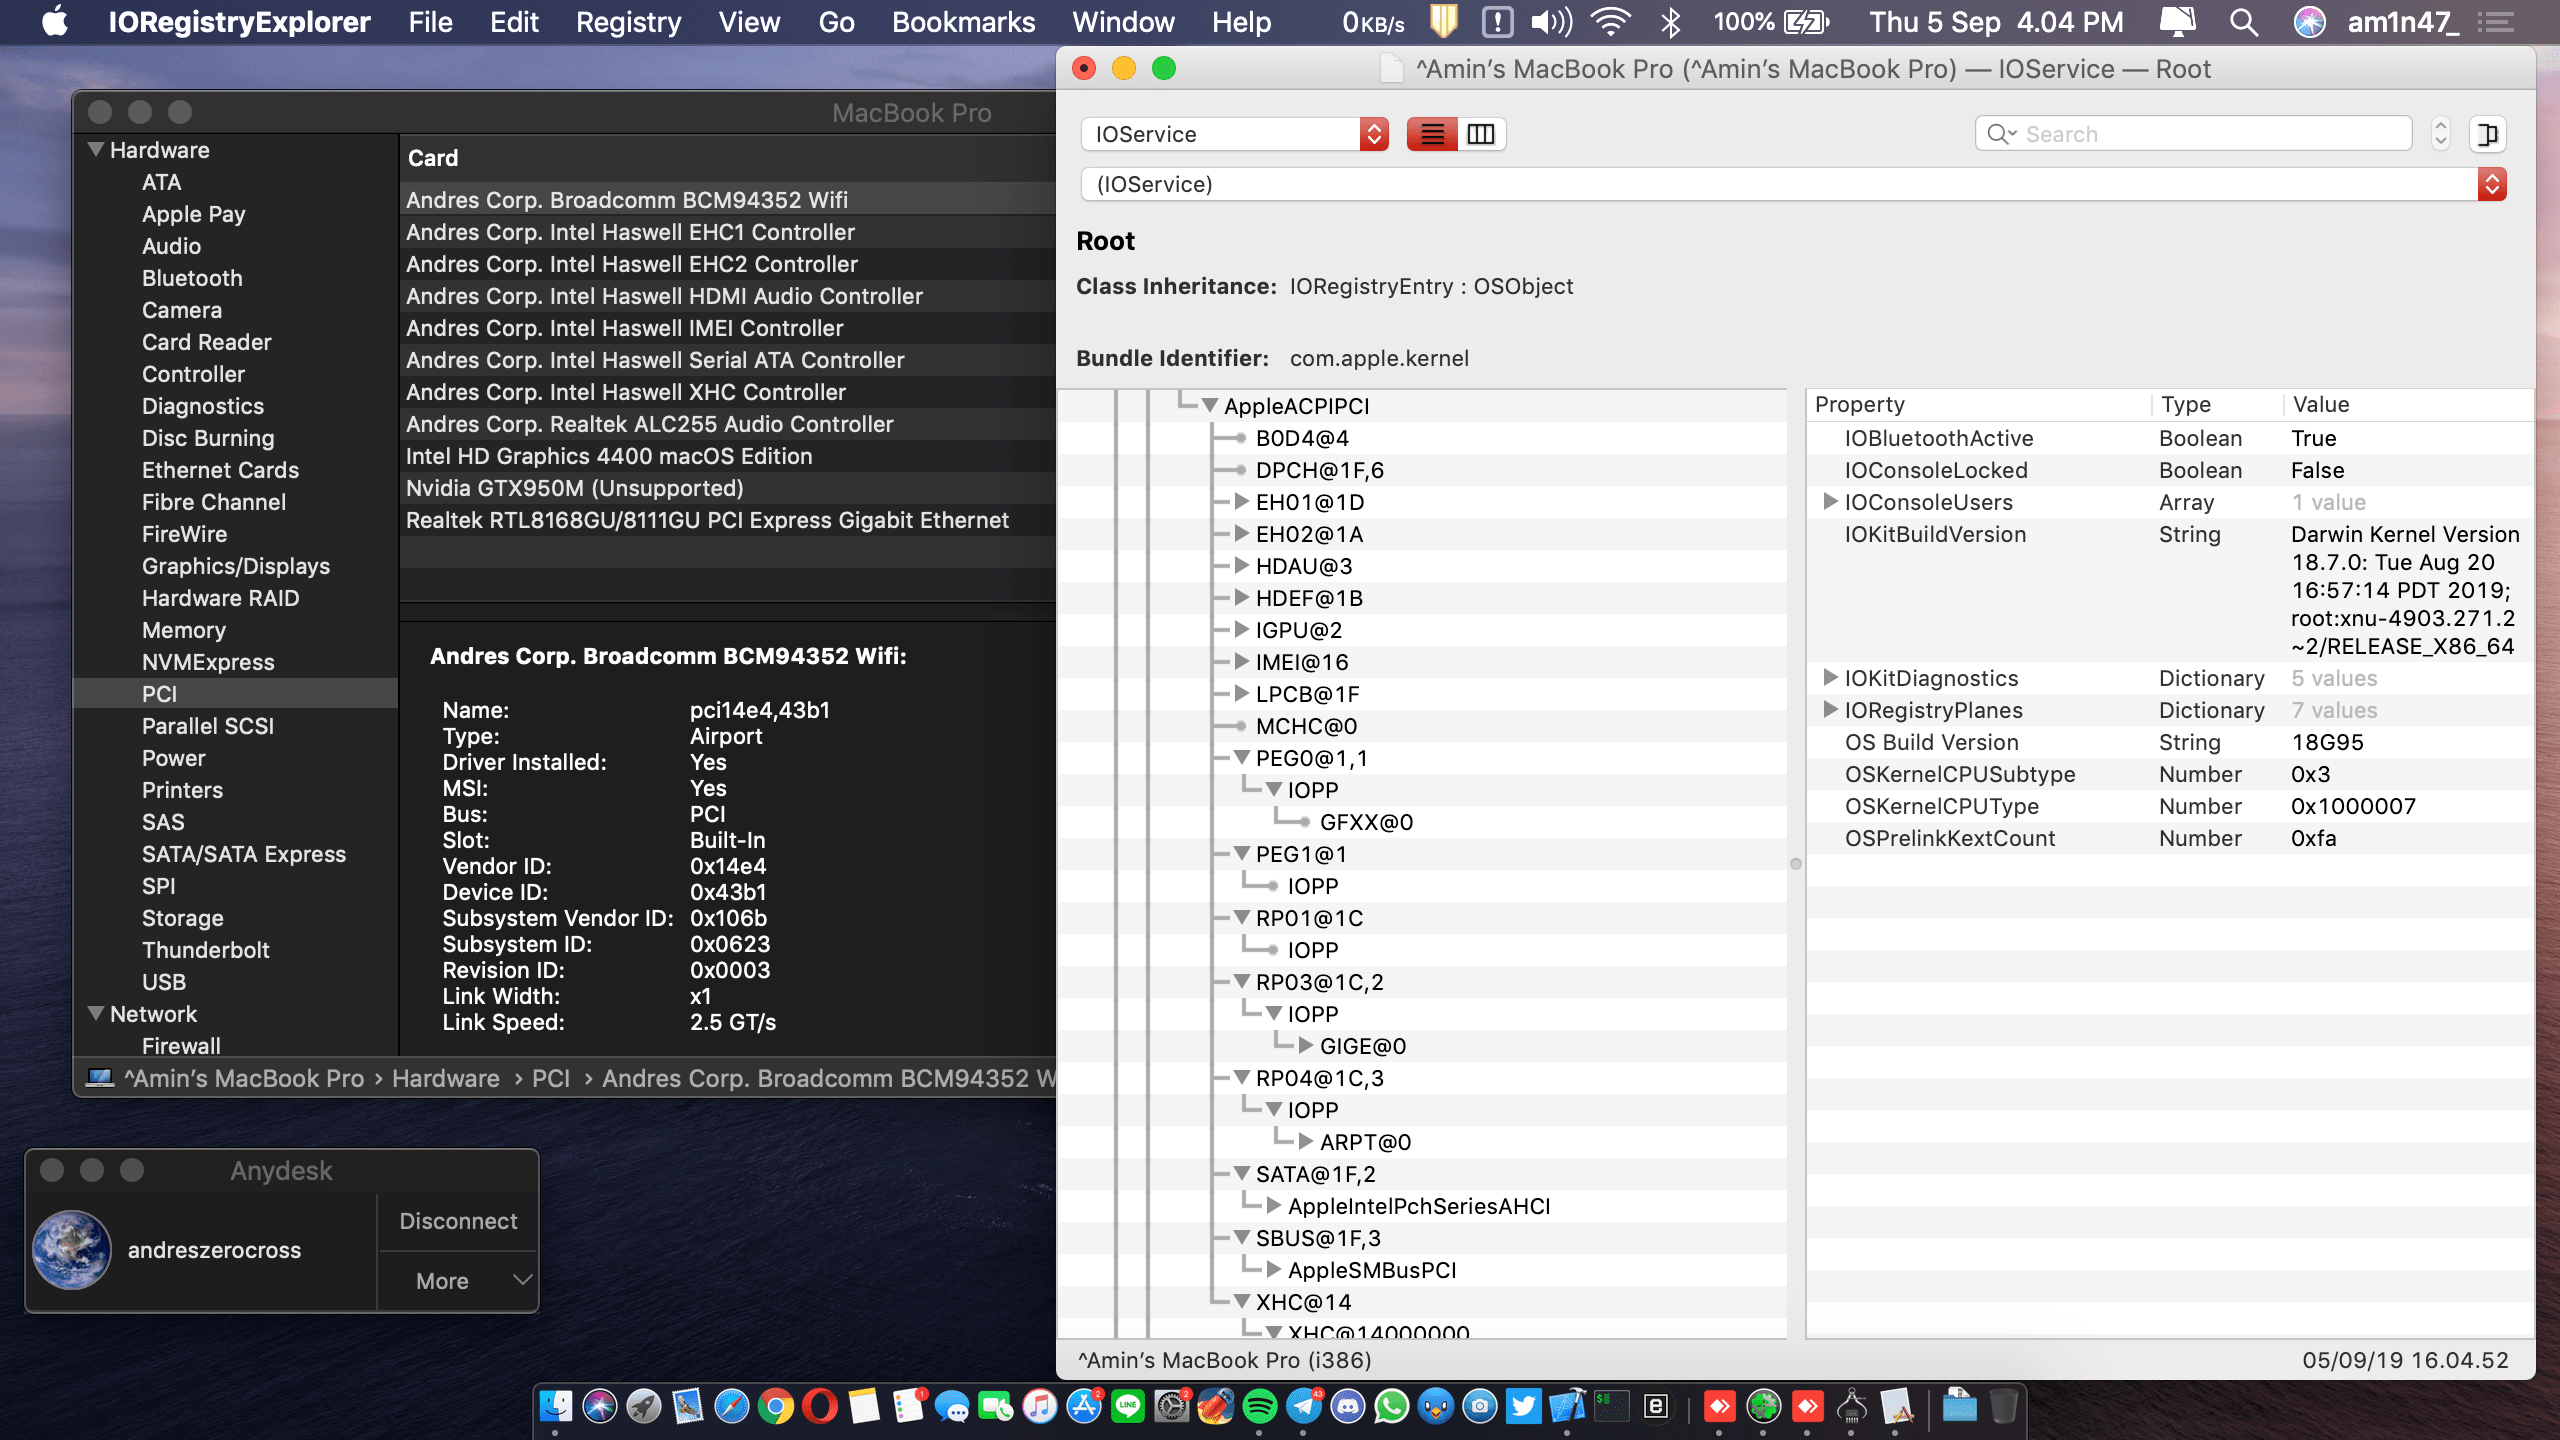Collapse the AppleACPIPCI tree node
Viewport: 2560px width, 1440px height.
[1210, 406]
